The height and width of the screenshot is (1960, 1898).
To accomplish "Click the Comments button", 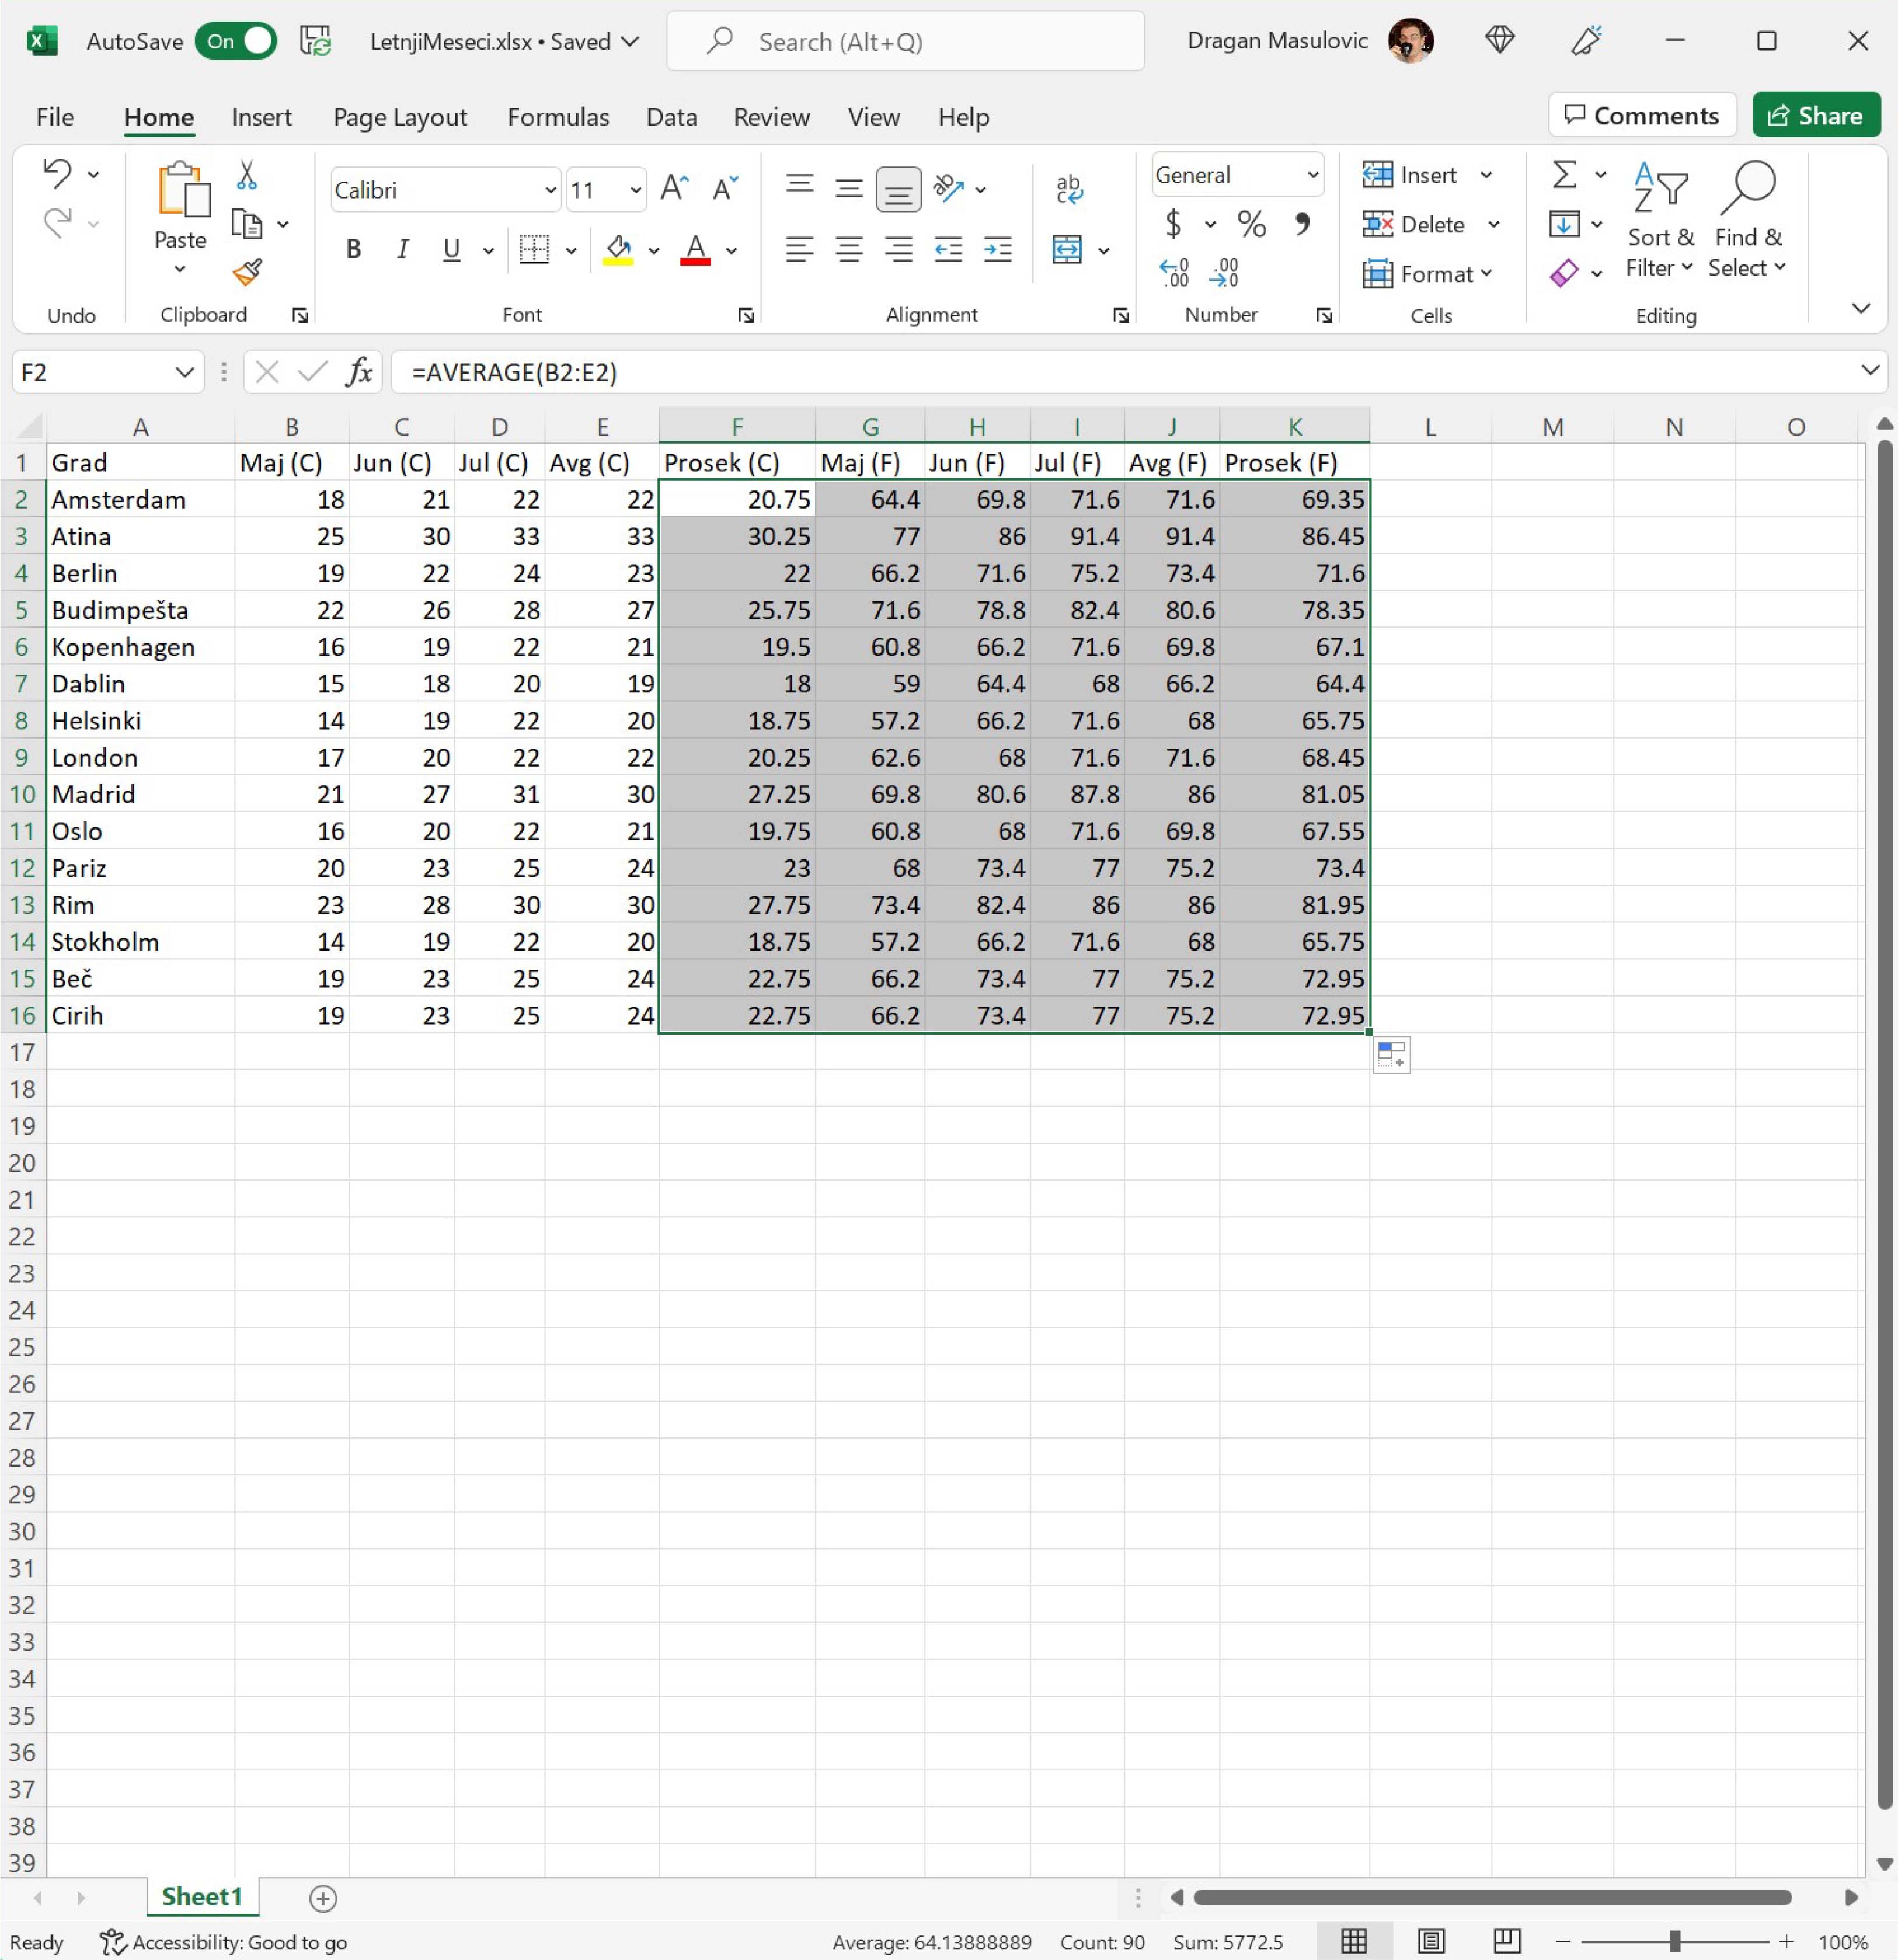I will click(x=1641, y=116).
